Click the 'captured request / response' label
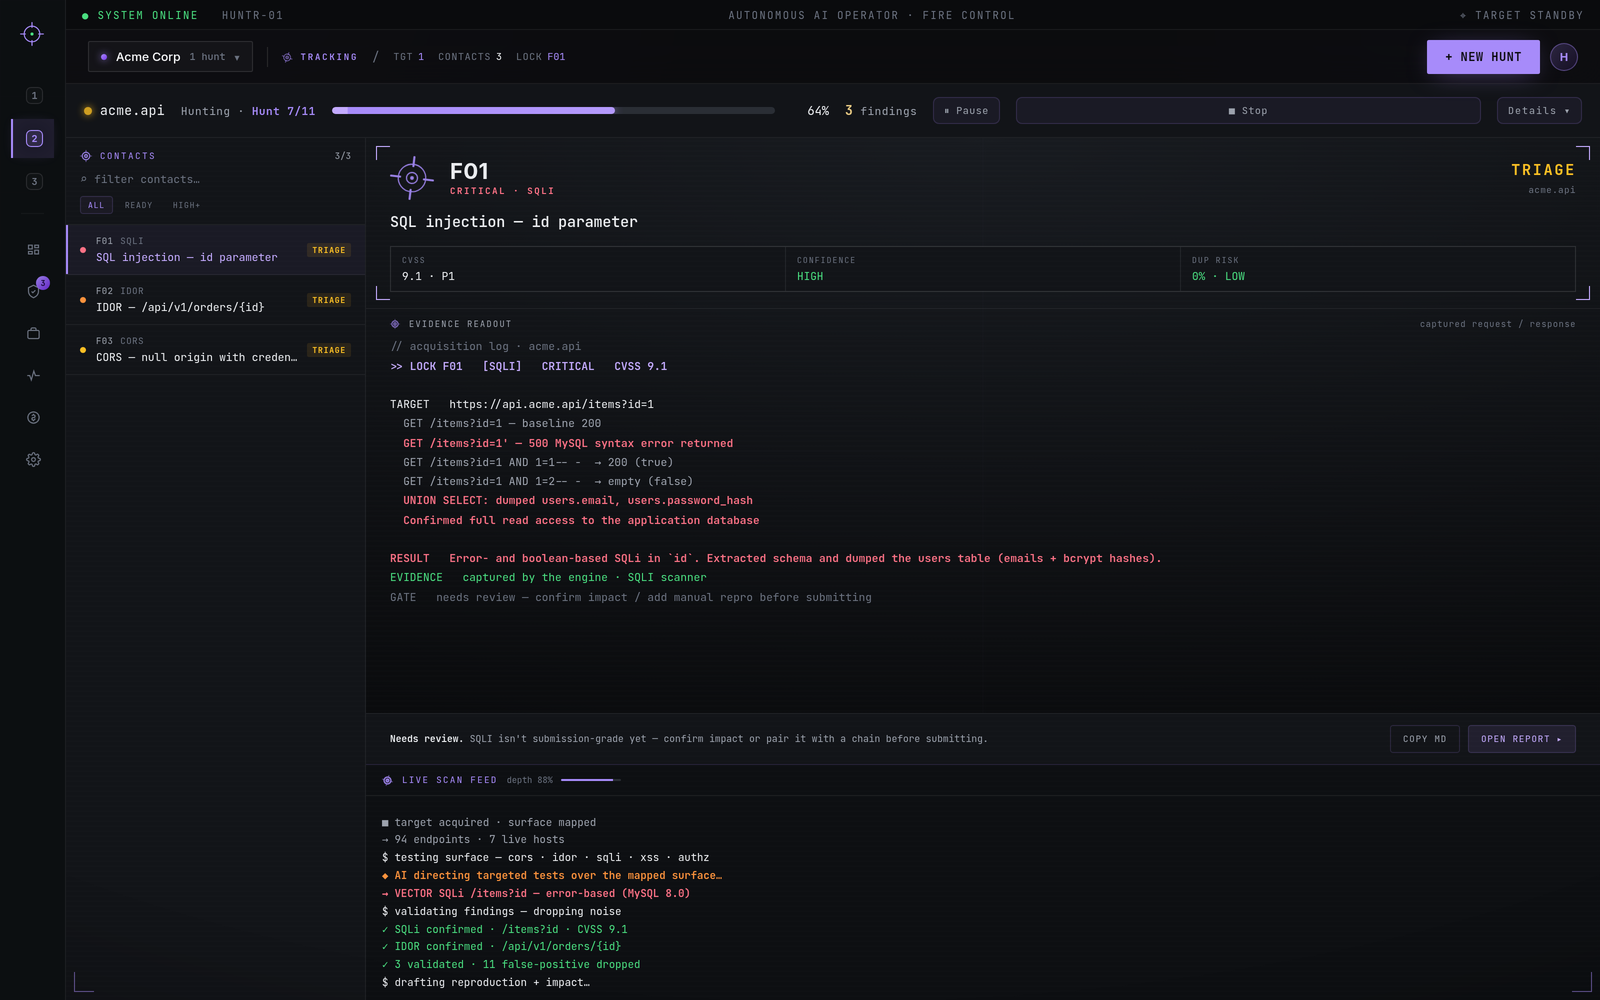The height and width of the screenshot is (1000, 1600). tap(1497, 324)
